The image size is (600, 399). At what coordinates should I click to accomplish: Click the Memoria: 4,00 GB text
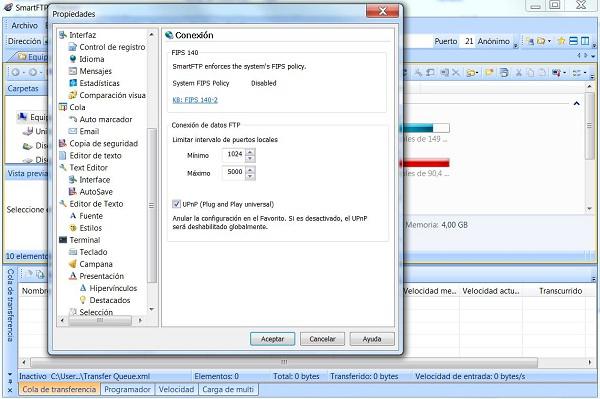437,225
